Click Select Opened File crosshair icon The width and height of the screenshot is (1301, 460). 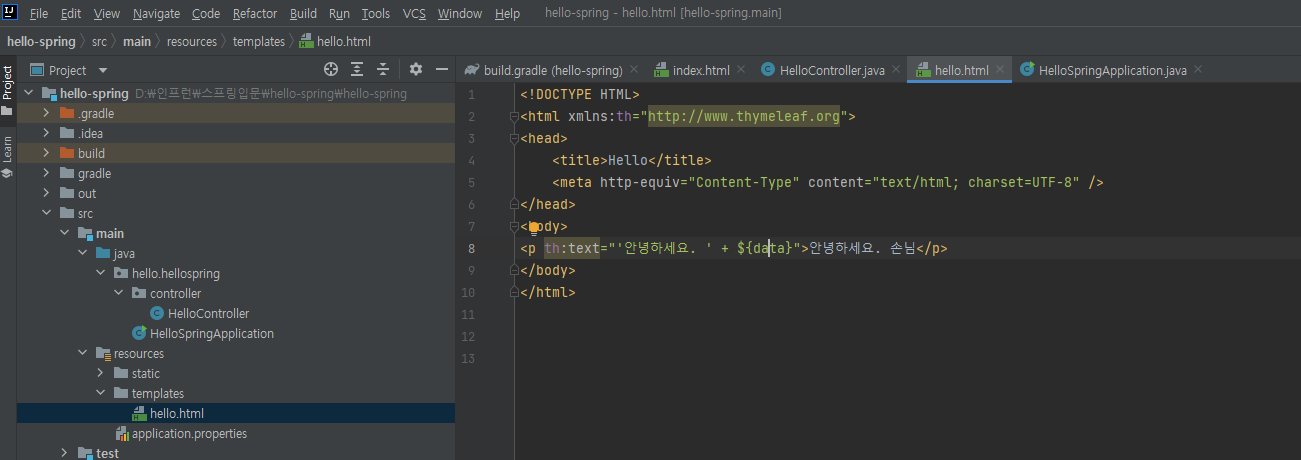(331, 70)
